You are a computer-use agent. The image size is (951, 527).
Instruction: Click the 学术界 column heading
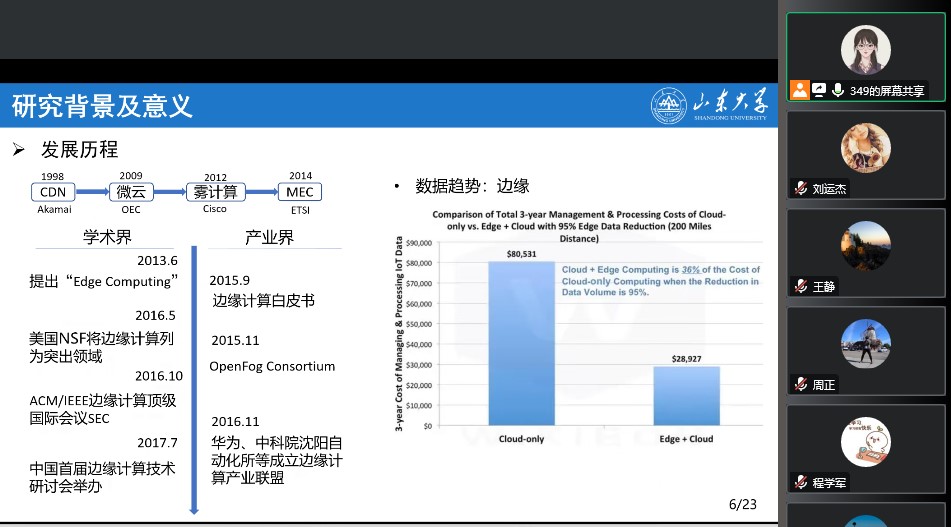click(x=107, y=237)
